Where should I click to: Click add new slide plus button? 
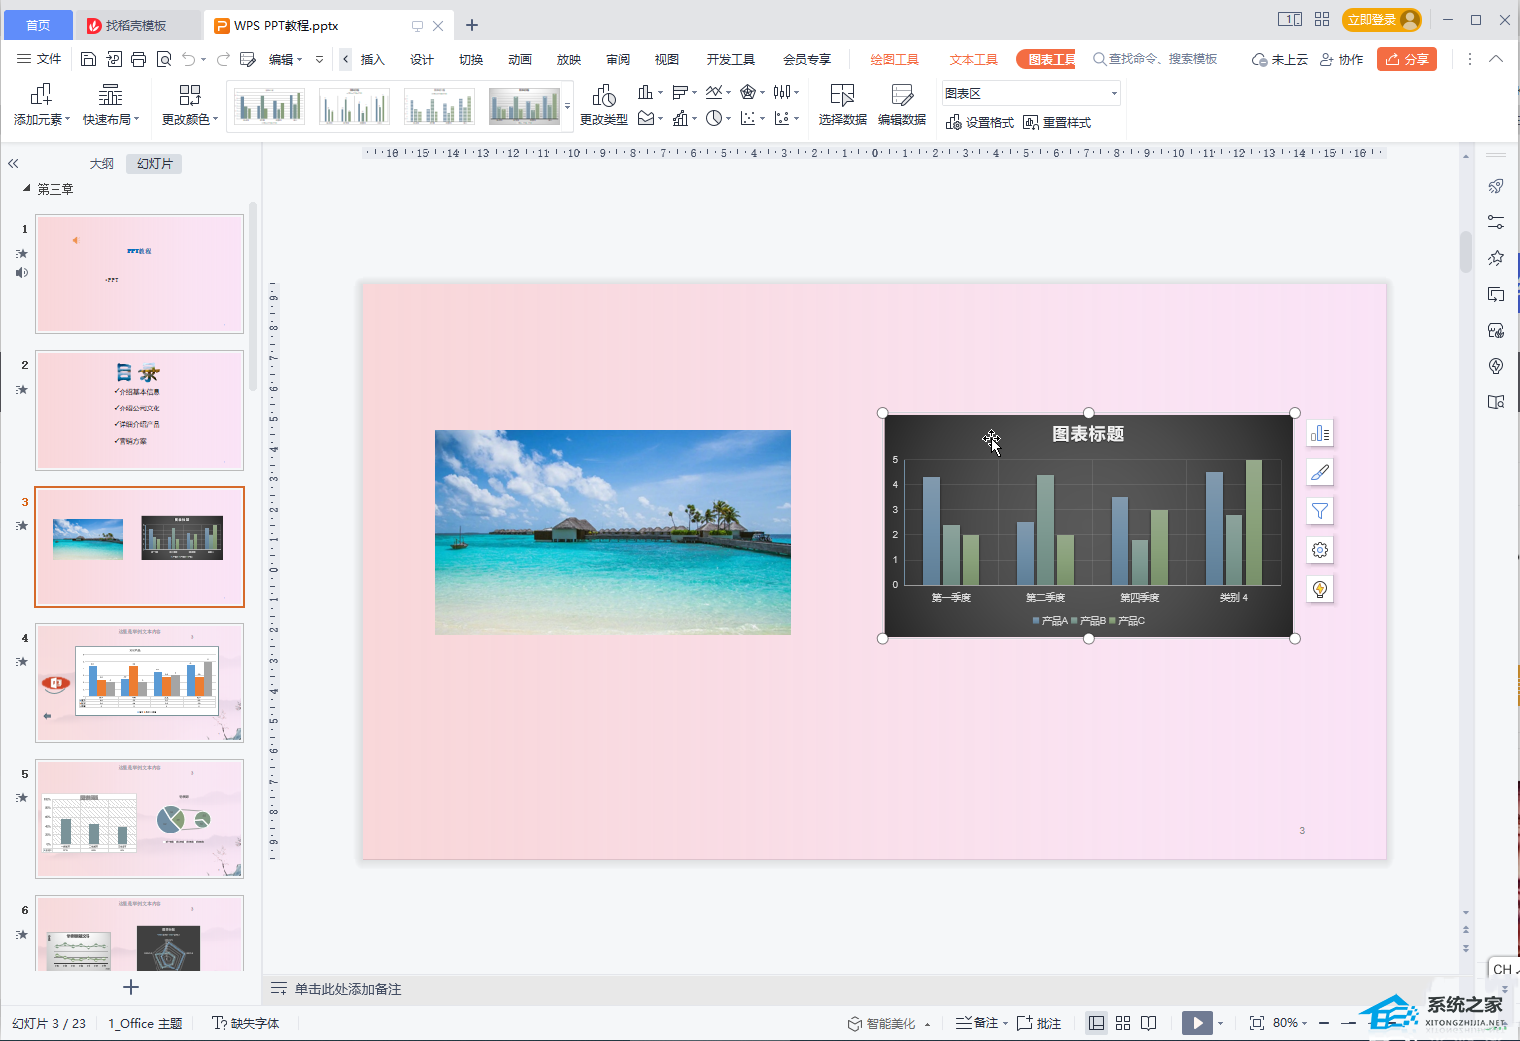coord(130,987)
